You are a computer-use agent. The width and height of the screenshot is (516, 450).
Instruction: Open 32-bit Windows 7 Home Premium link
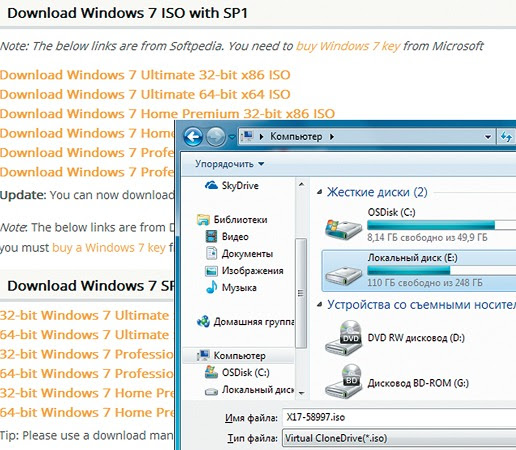point(87,393)
